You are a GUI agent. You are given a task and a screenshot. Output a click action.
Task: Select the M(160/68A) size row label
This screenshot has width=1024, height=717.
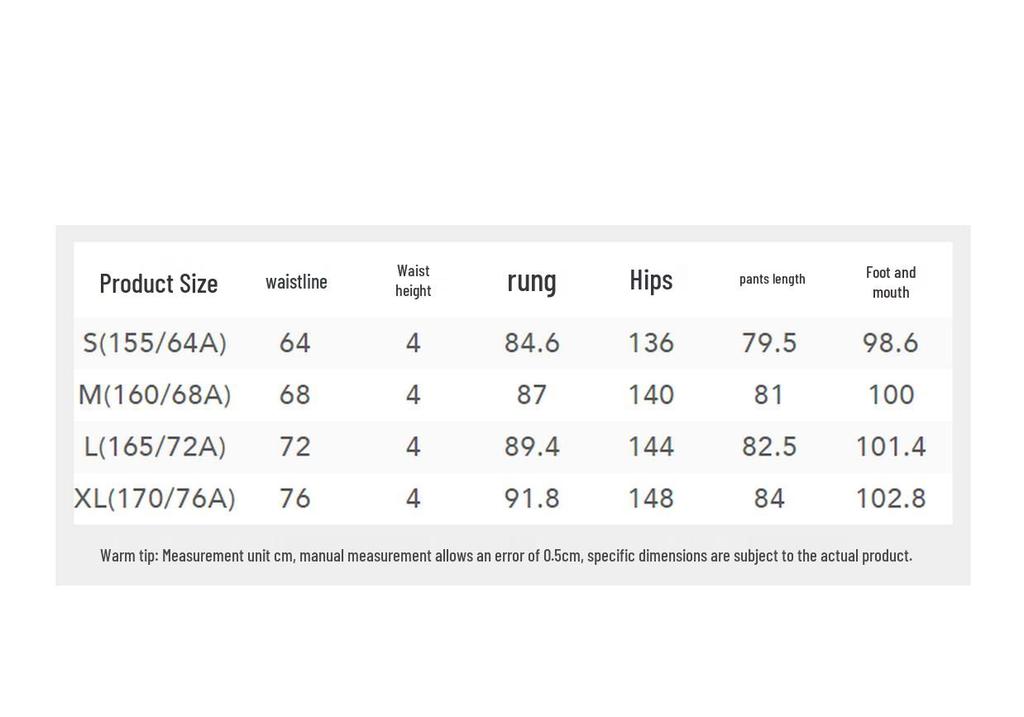click(155, 394)
